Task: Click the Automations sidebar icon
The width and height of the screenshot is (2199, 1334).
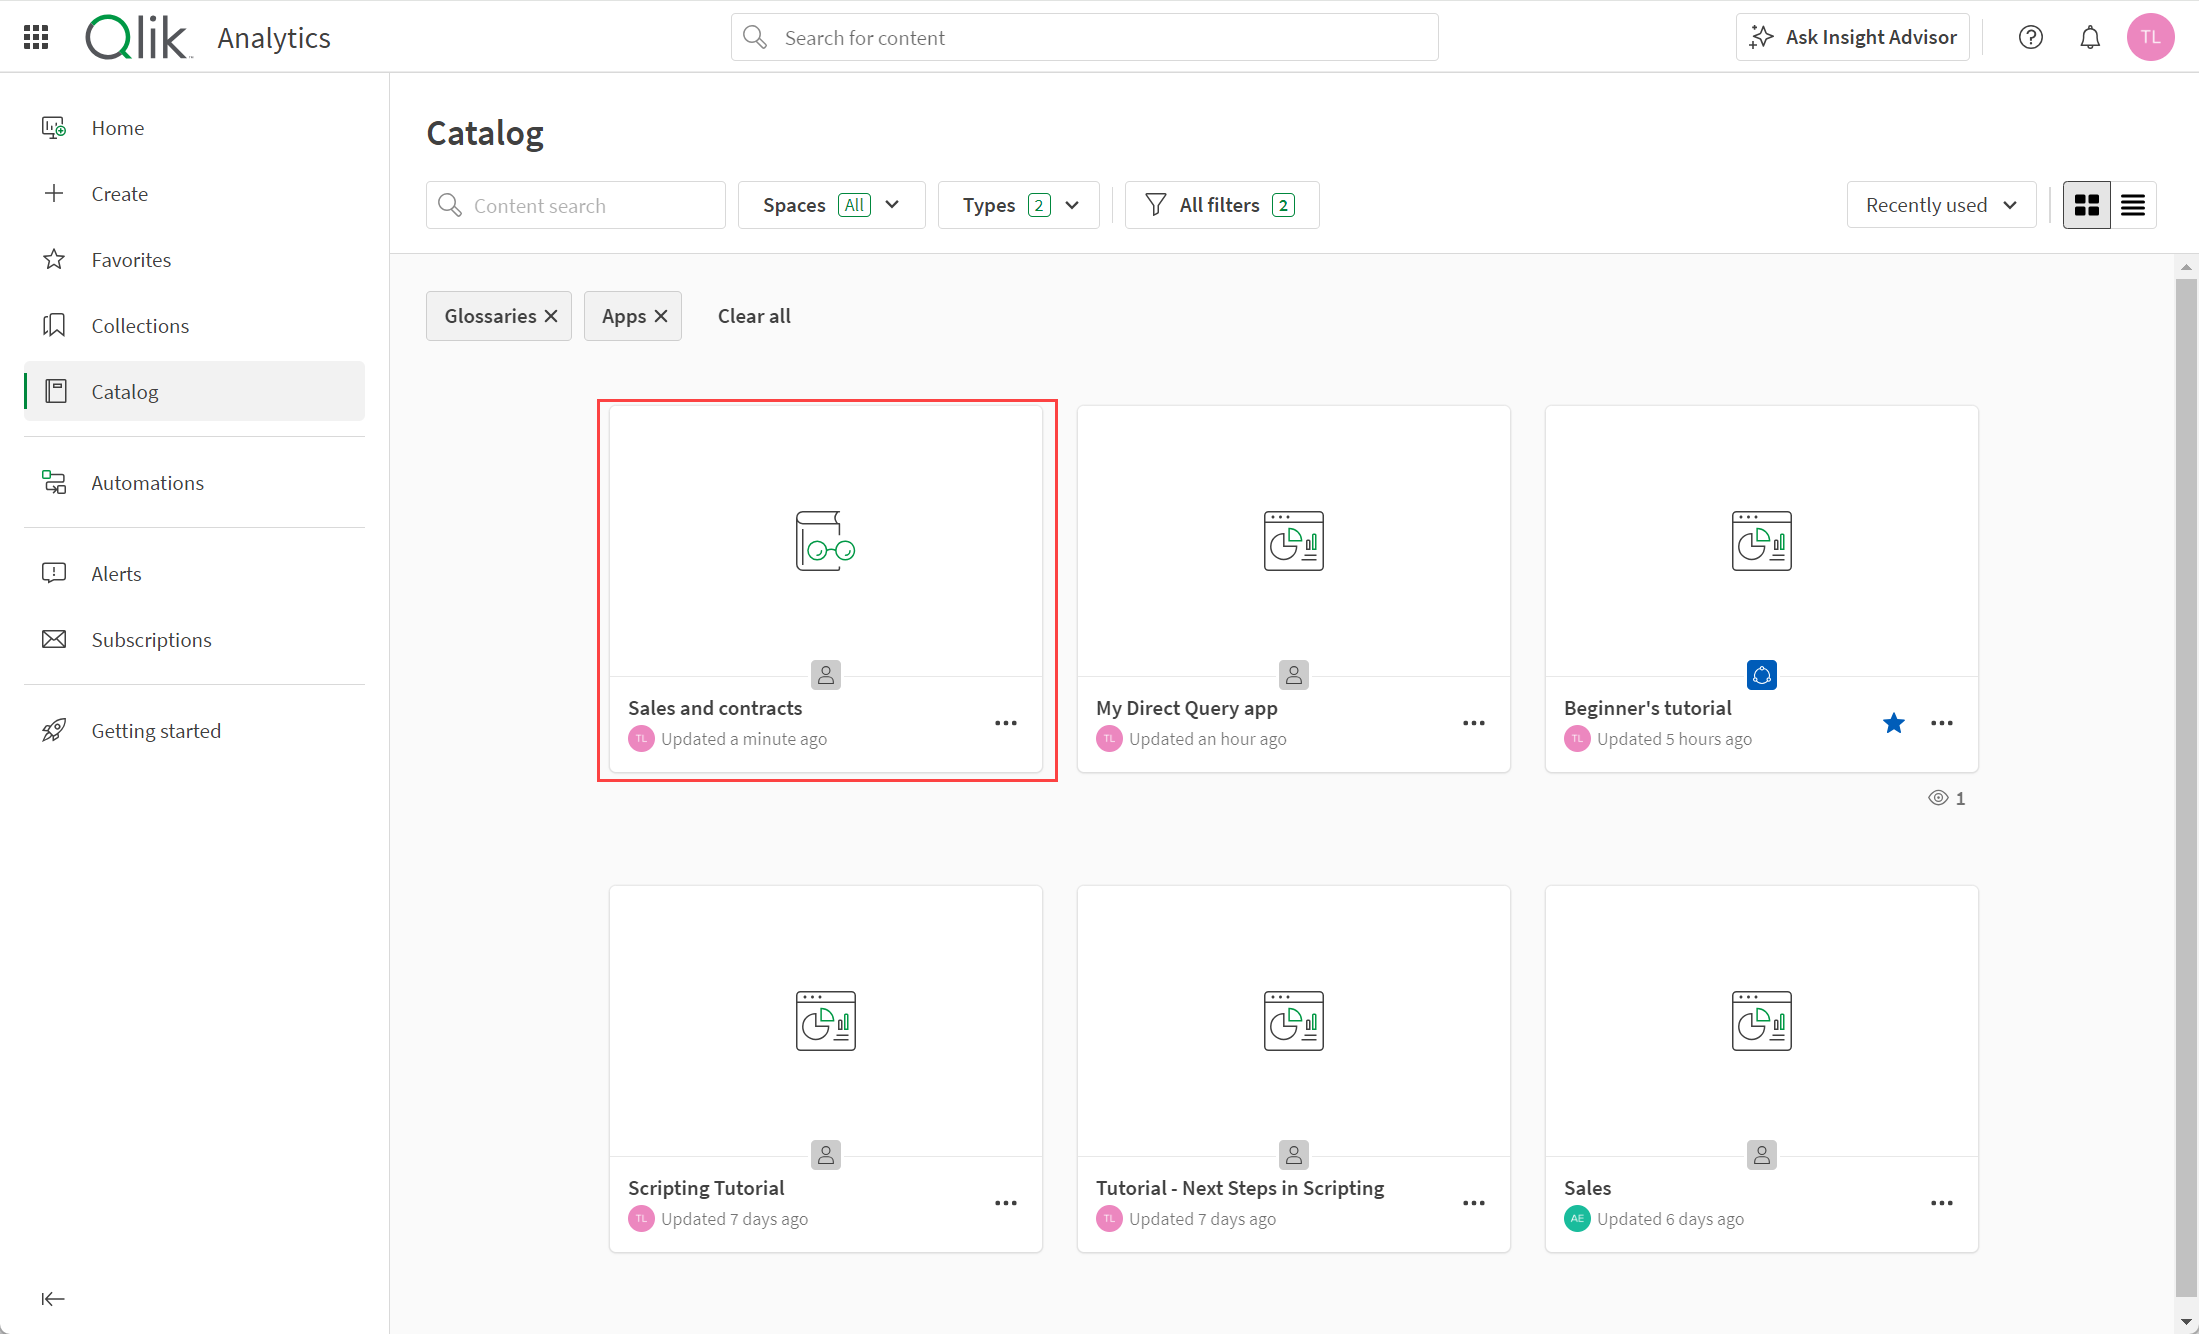Action: coord(55,481)
